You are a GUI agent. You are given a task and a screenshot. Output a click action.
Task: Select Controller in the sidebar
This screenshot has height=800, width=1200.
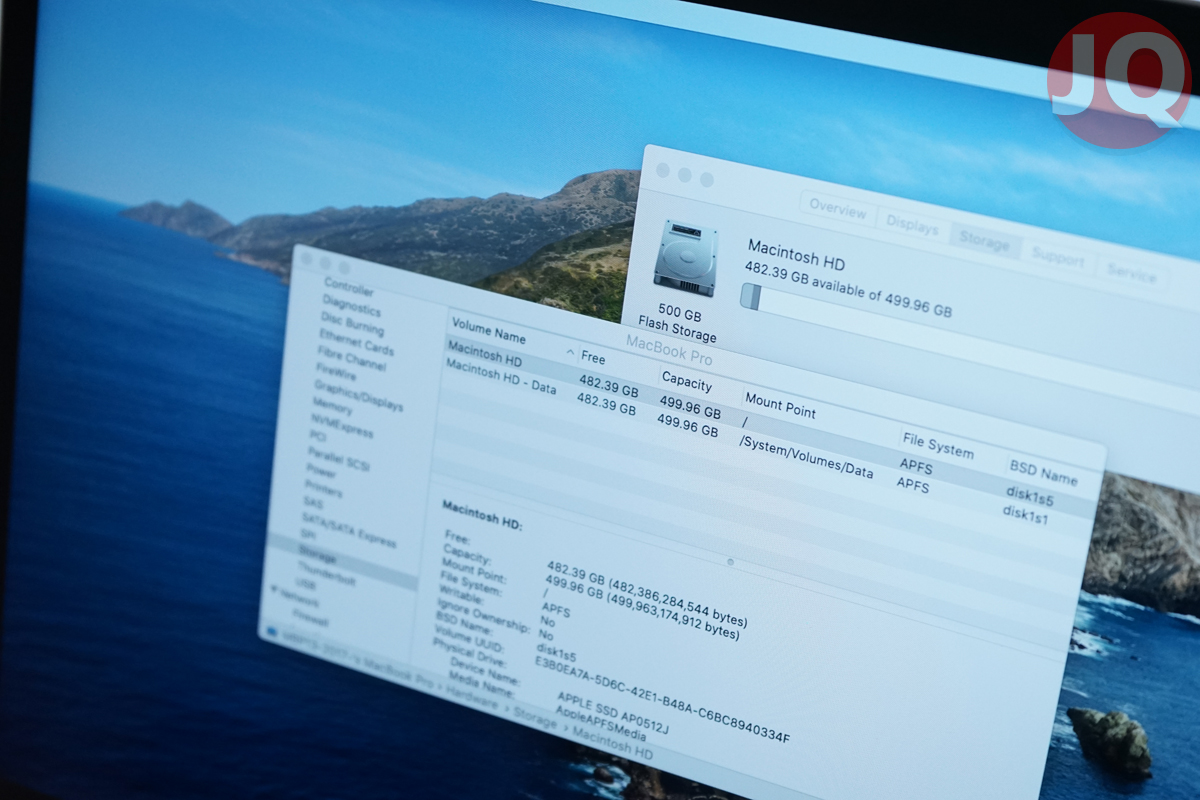click(x=348, y=289)
